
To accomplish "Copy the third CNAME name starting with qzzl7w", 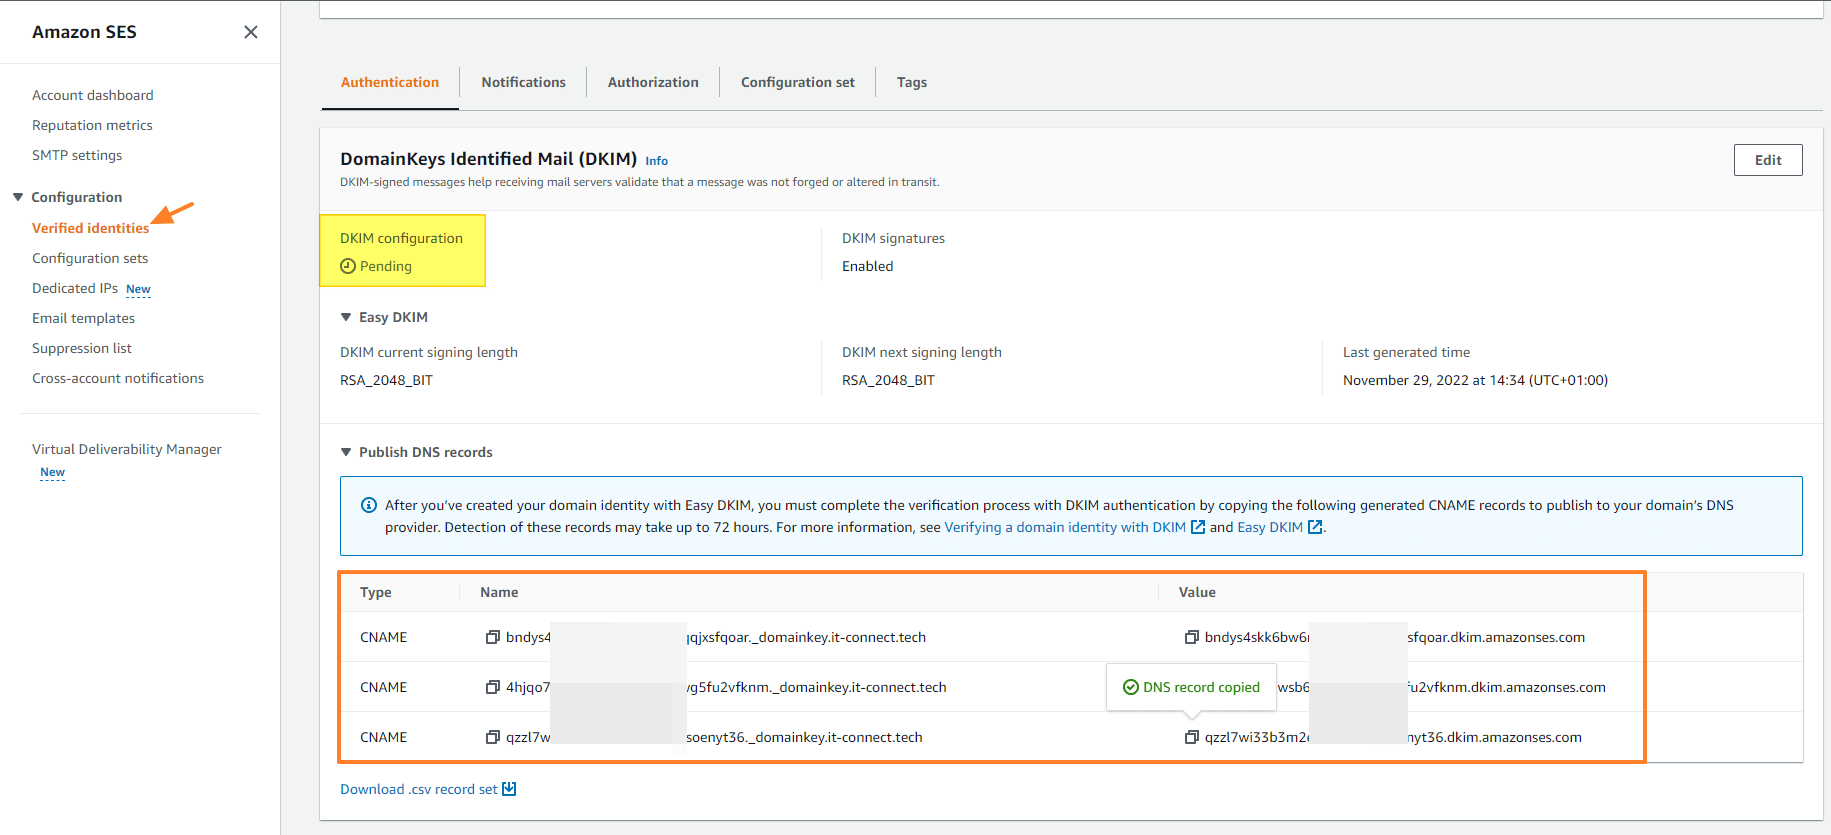I will tap(492, 737).
